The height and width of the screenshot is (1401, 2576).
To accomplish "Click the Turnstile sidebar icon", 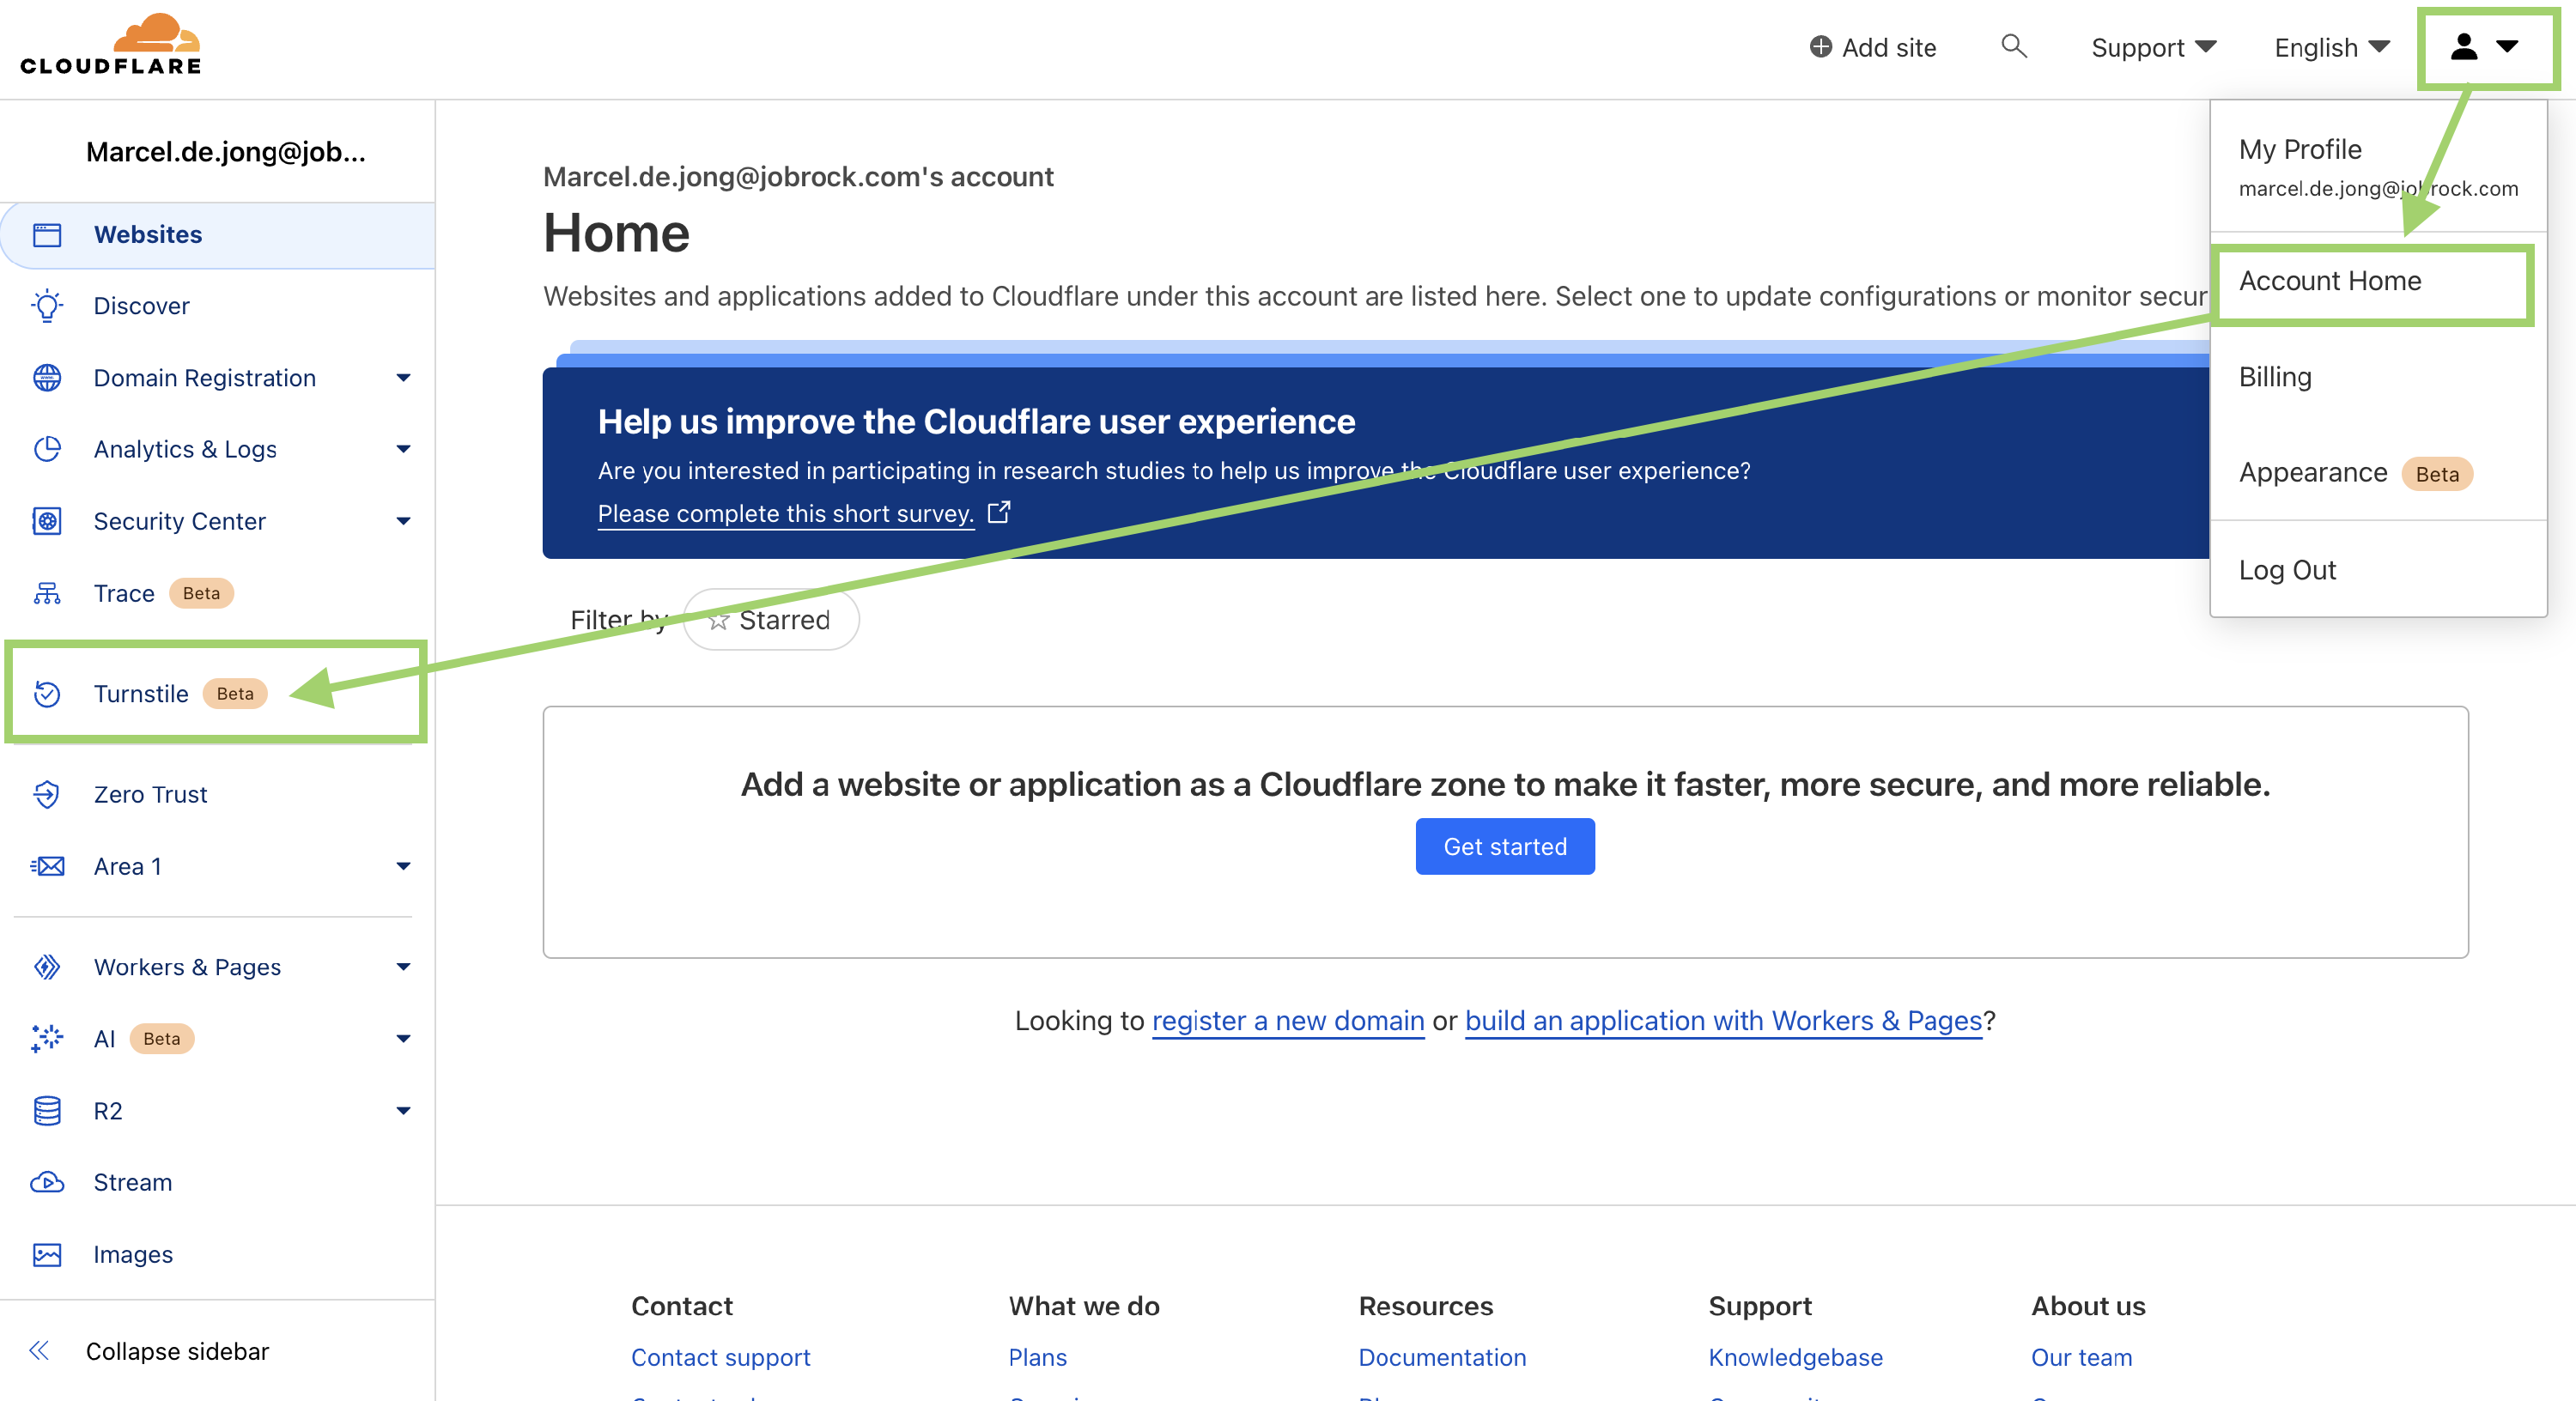I will [47, 693].
